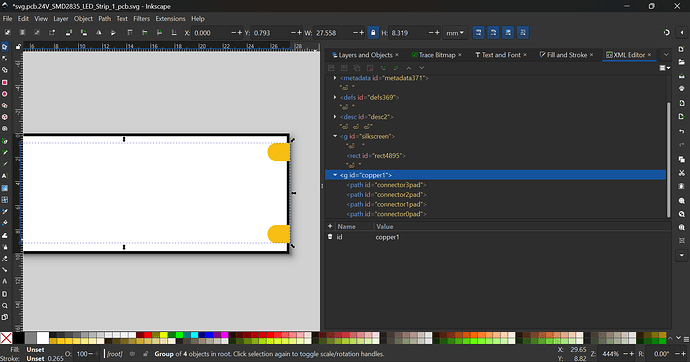This screenshot has height=362, width=690.
Task: Select the Rectangle tool in toolbox
Action: 5,82
